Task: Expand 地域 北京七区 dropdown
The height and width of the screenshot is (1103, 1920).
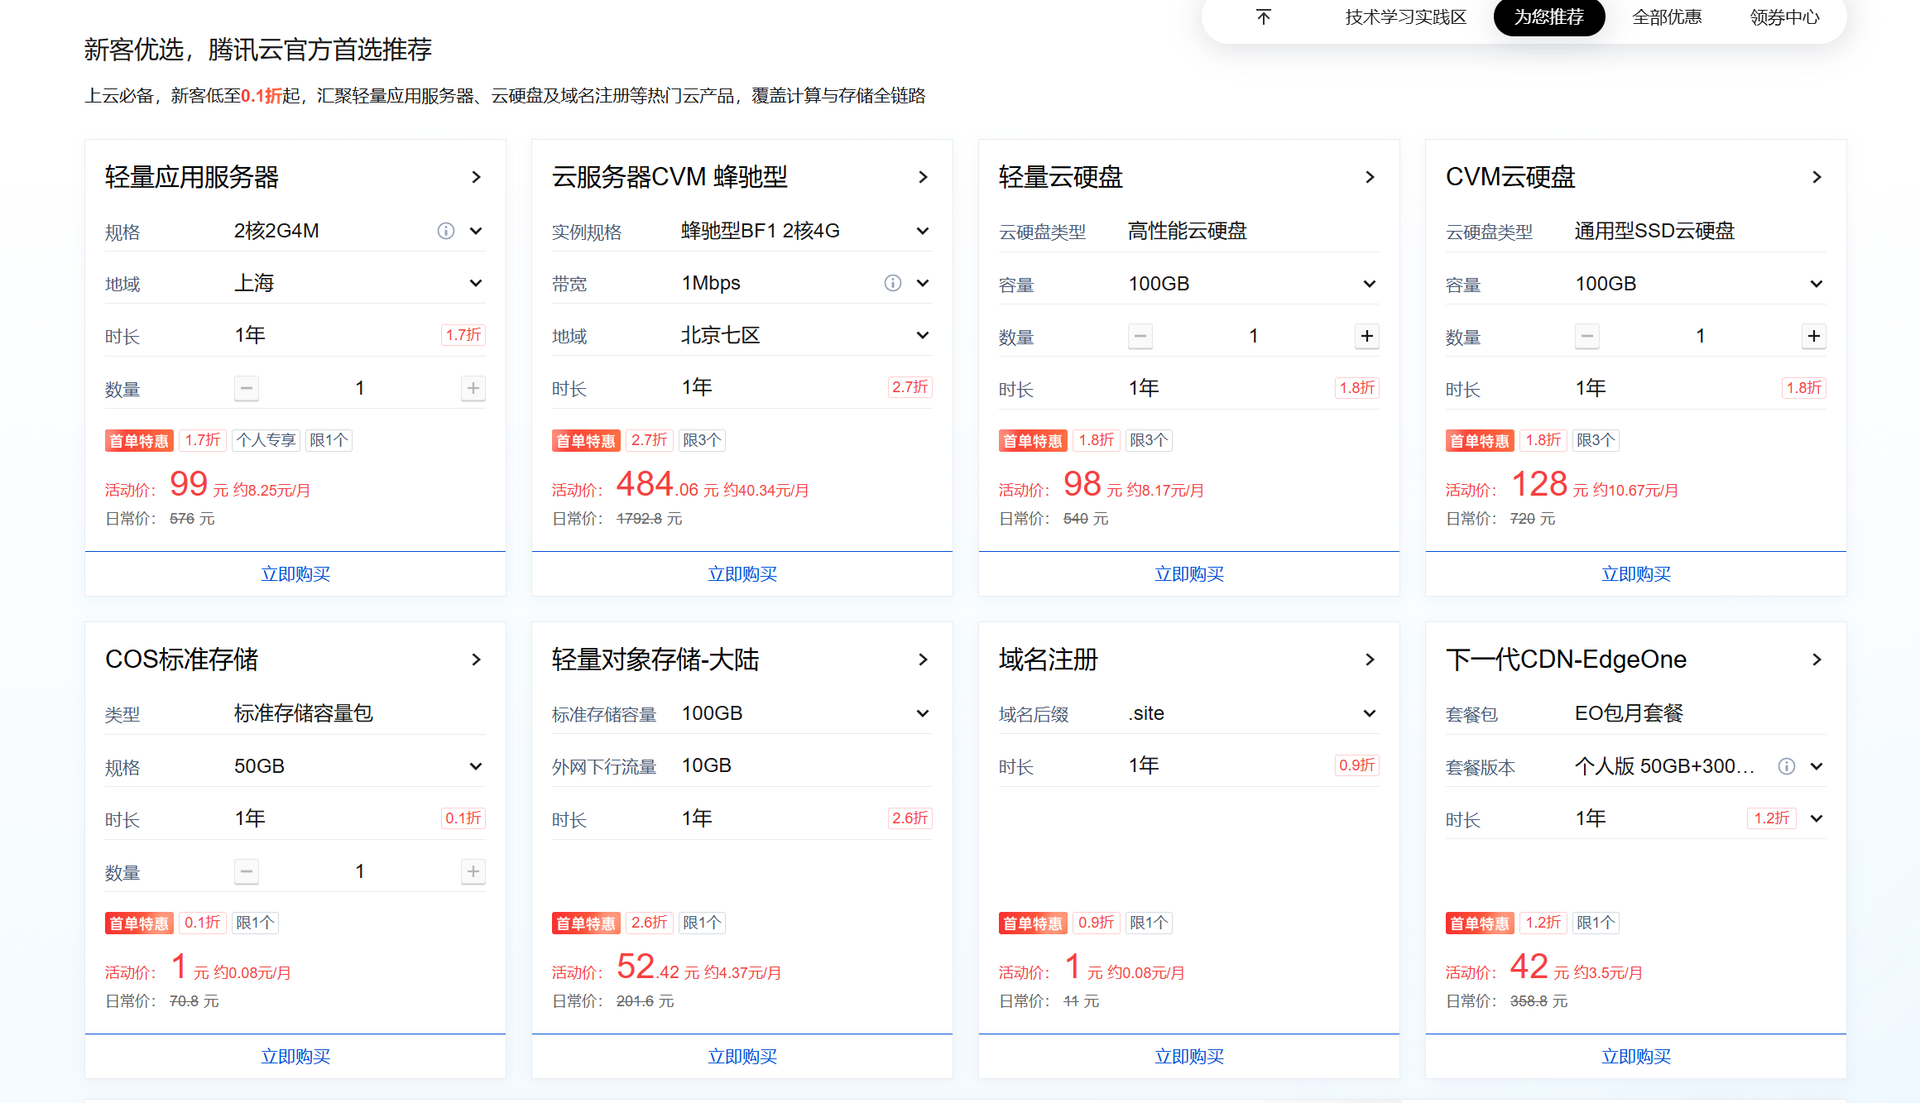Action: 923,335
